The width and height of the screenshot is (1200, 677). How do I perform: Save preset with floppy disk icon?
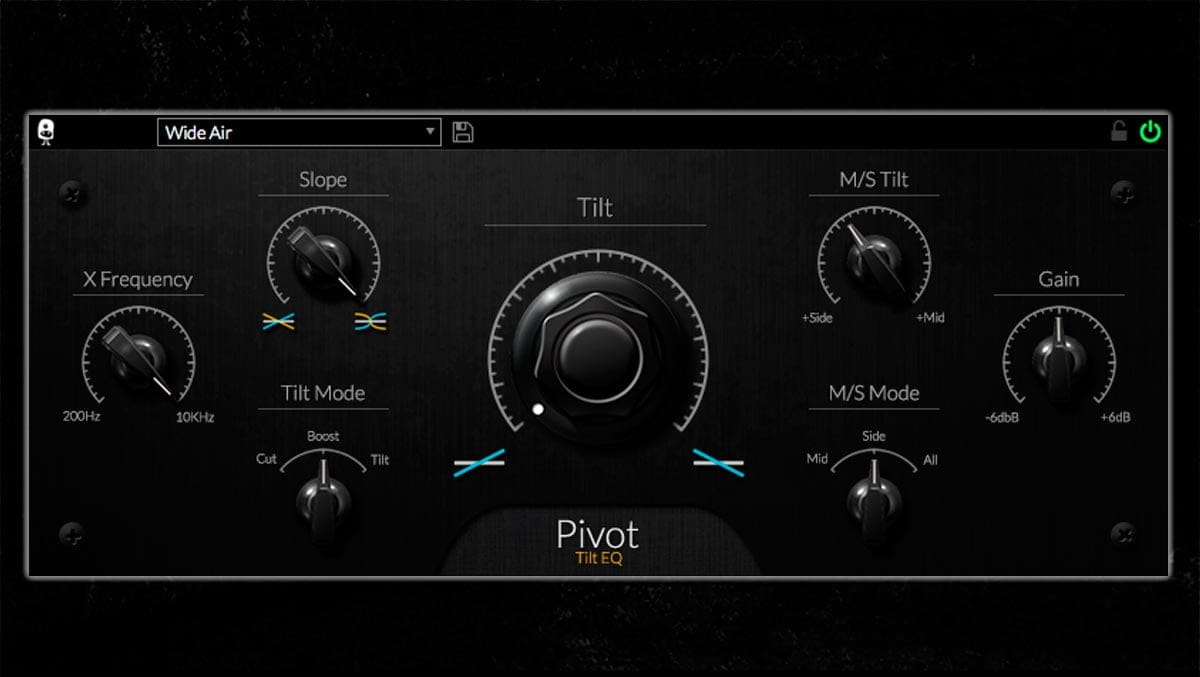[x=463, y=132]
